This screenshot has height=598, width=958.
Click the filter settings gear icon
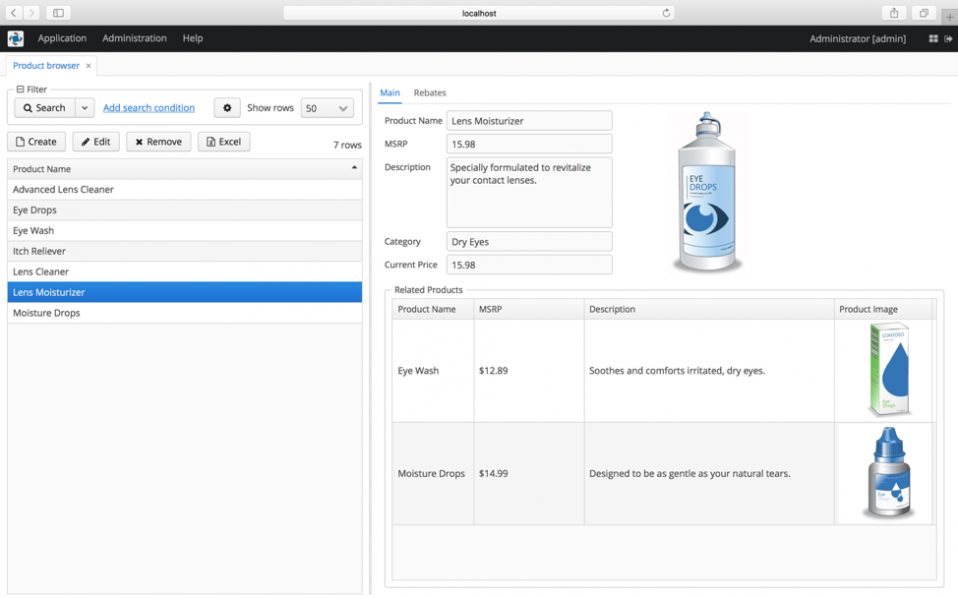pos(227,108)
